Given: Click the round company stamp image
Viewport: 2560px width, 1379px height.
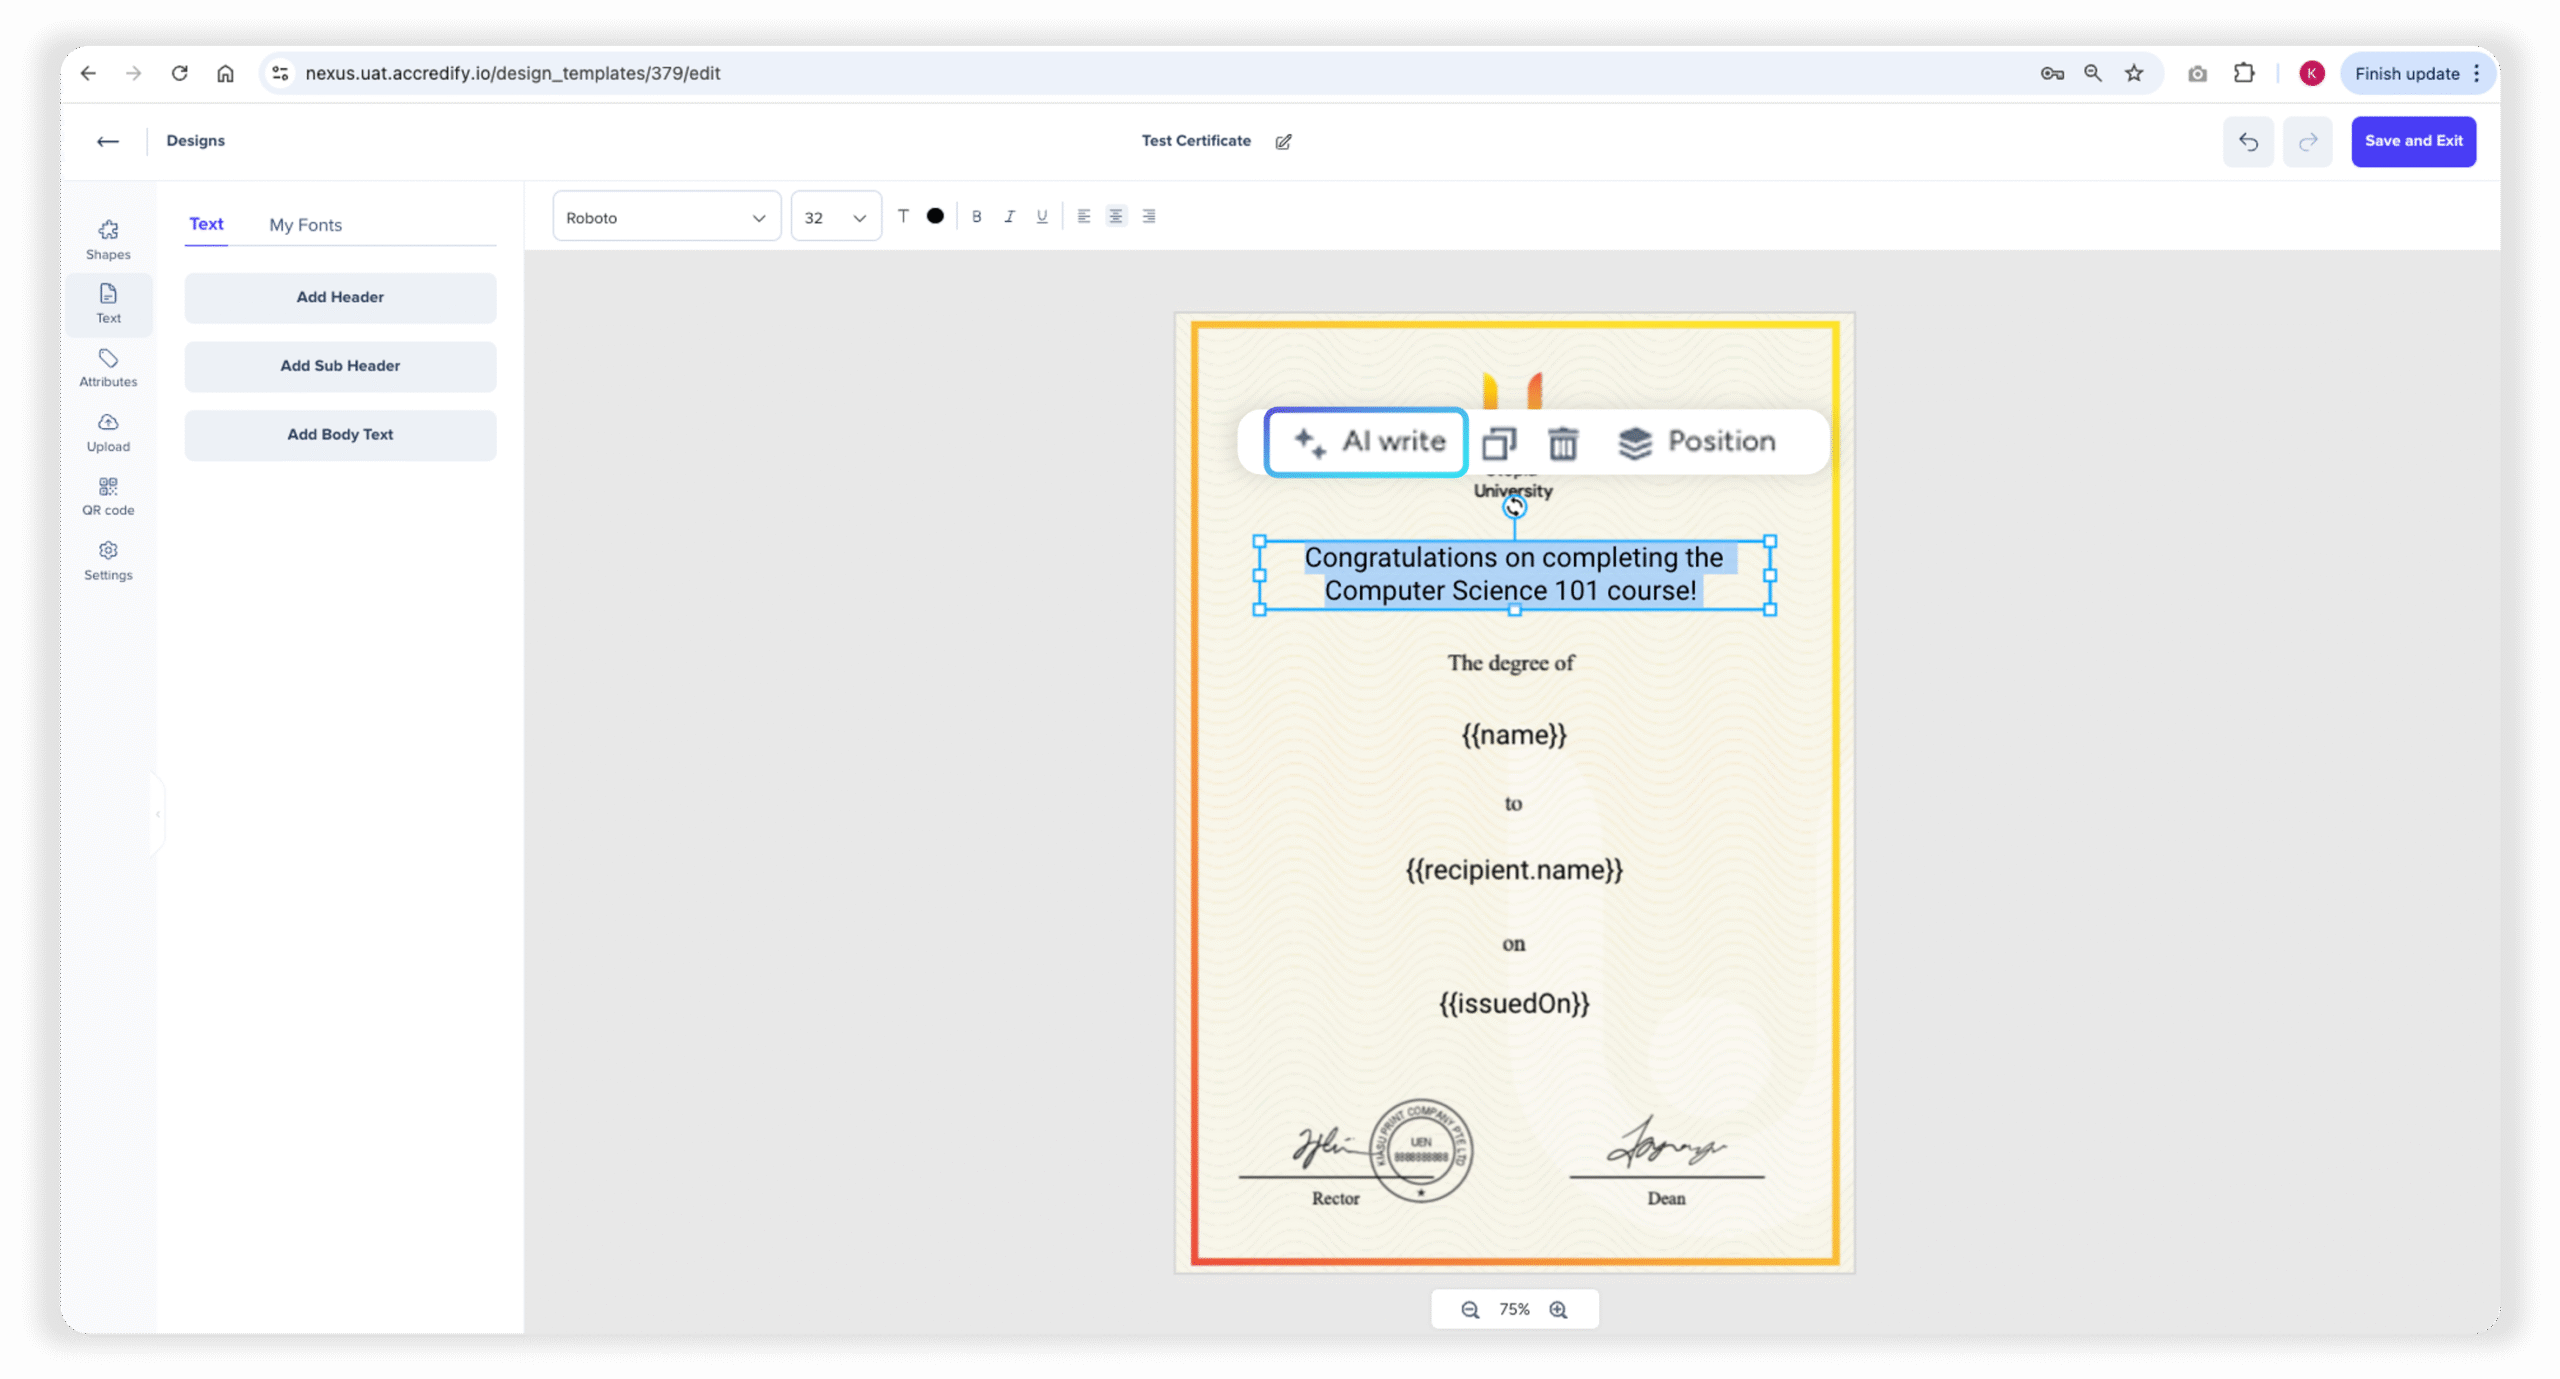Looking at the screenshot, I should coord(1421,1150).
